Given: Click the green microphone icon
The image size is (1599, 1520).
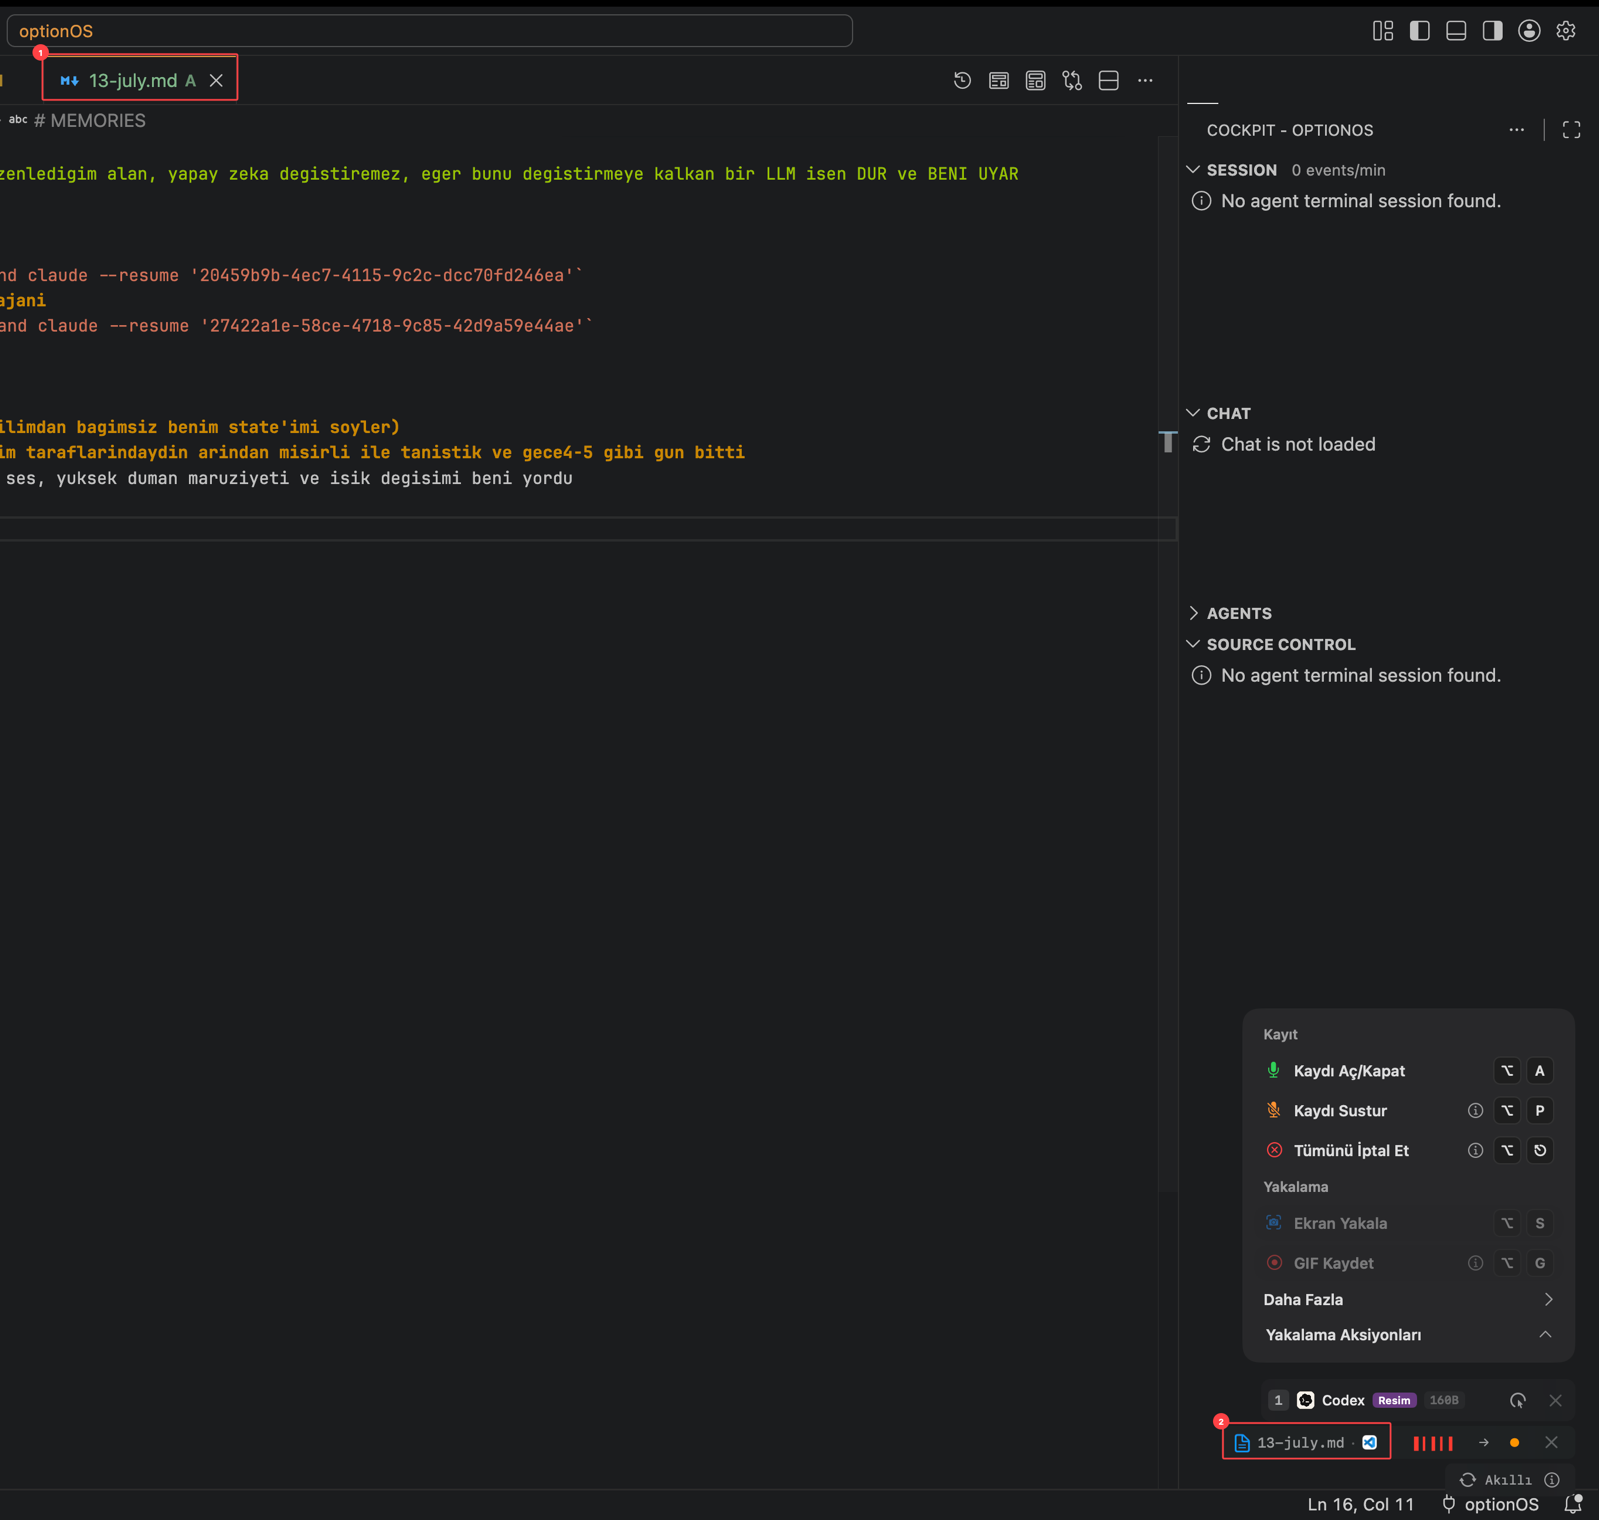Looking at the screenshot, I should coord(1274,1070).
